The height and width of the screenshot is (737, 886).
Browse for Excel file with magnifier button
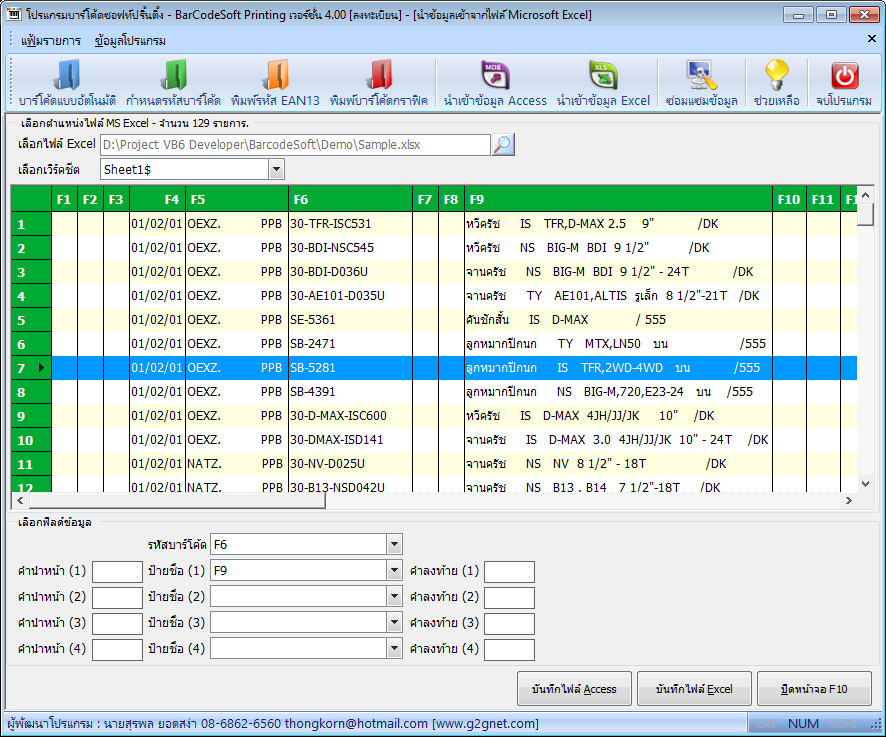(503, 145)
